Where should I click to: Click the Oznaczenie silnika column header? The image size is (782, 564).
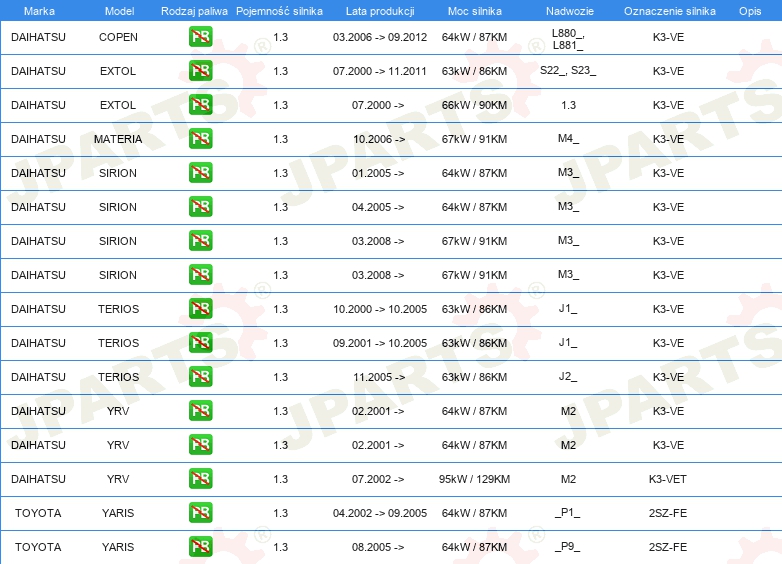(669, 11)
